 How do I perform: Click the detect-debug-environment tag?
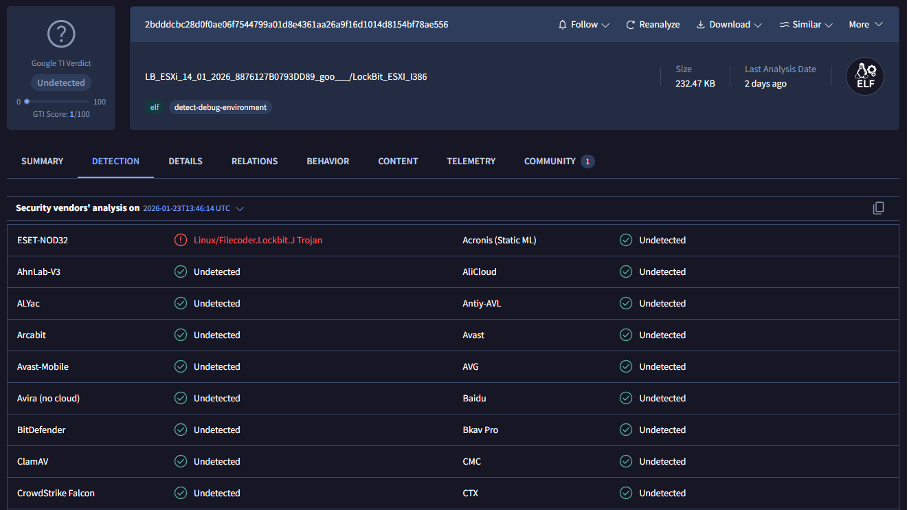coord(220,107)
